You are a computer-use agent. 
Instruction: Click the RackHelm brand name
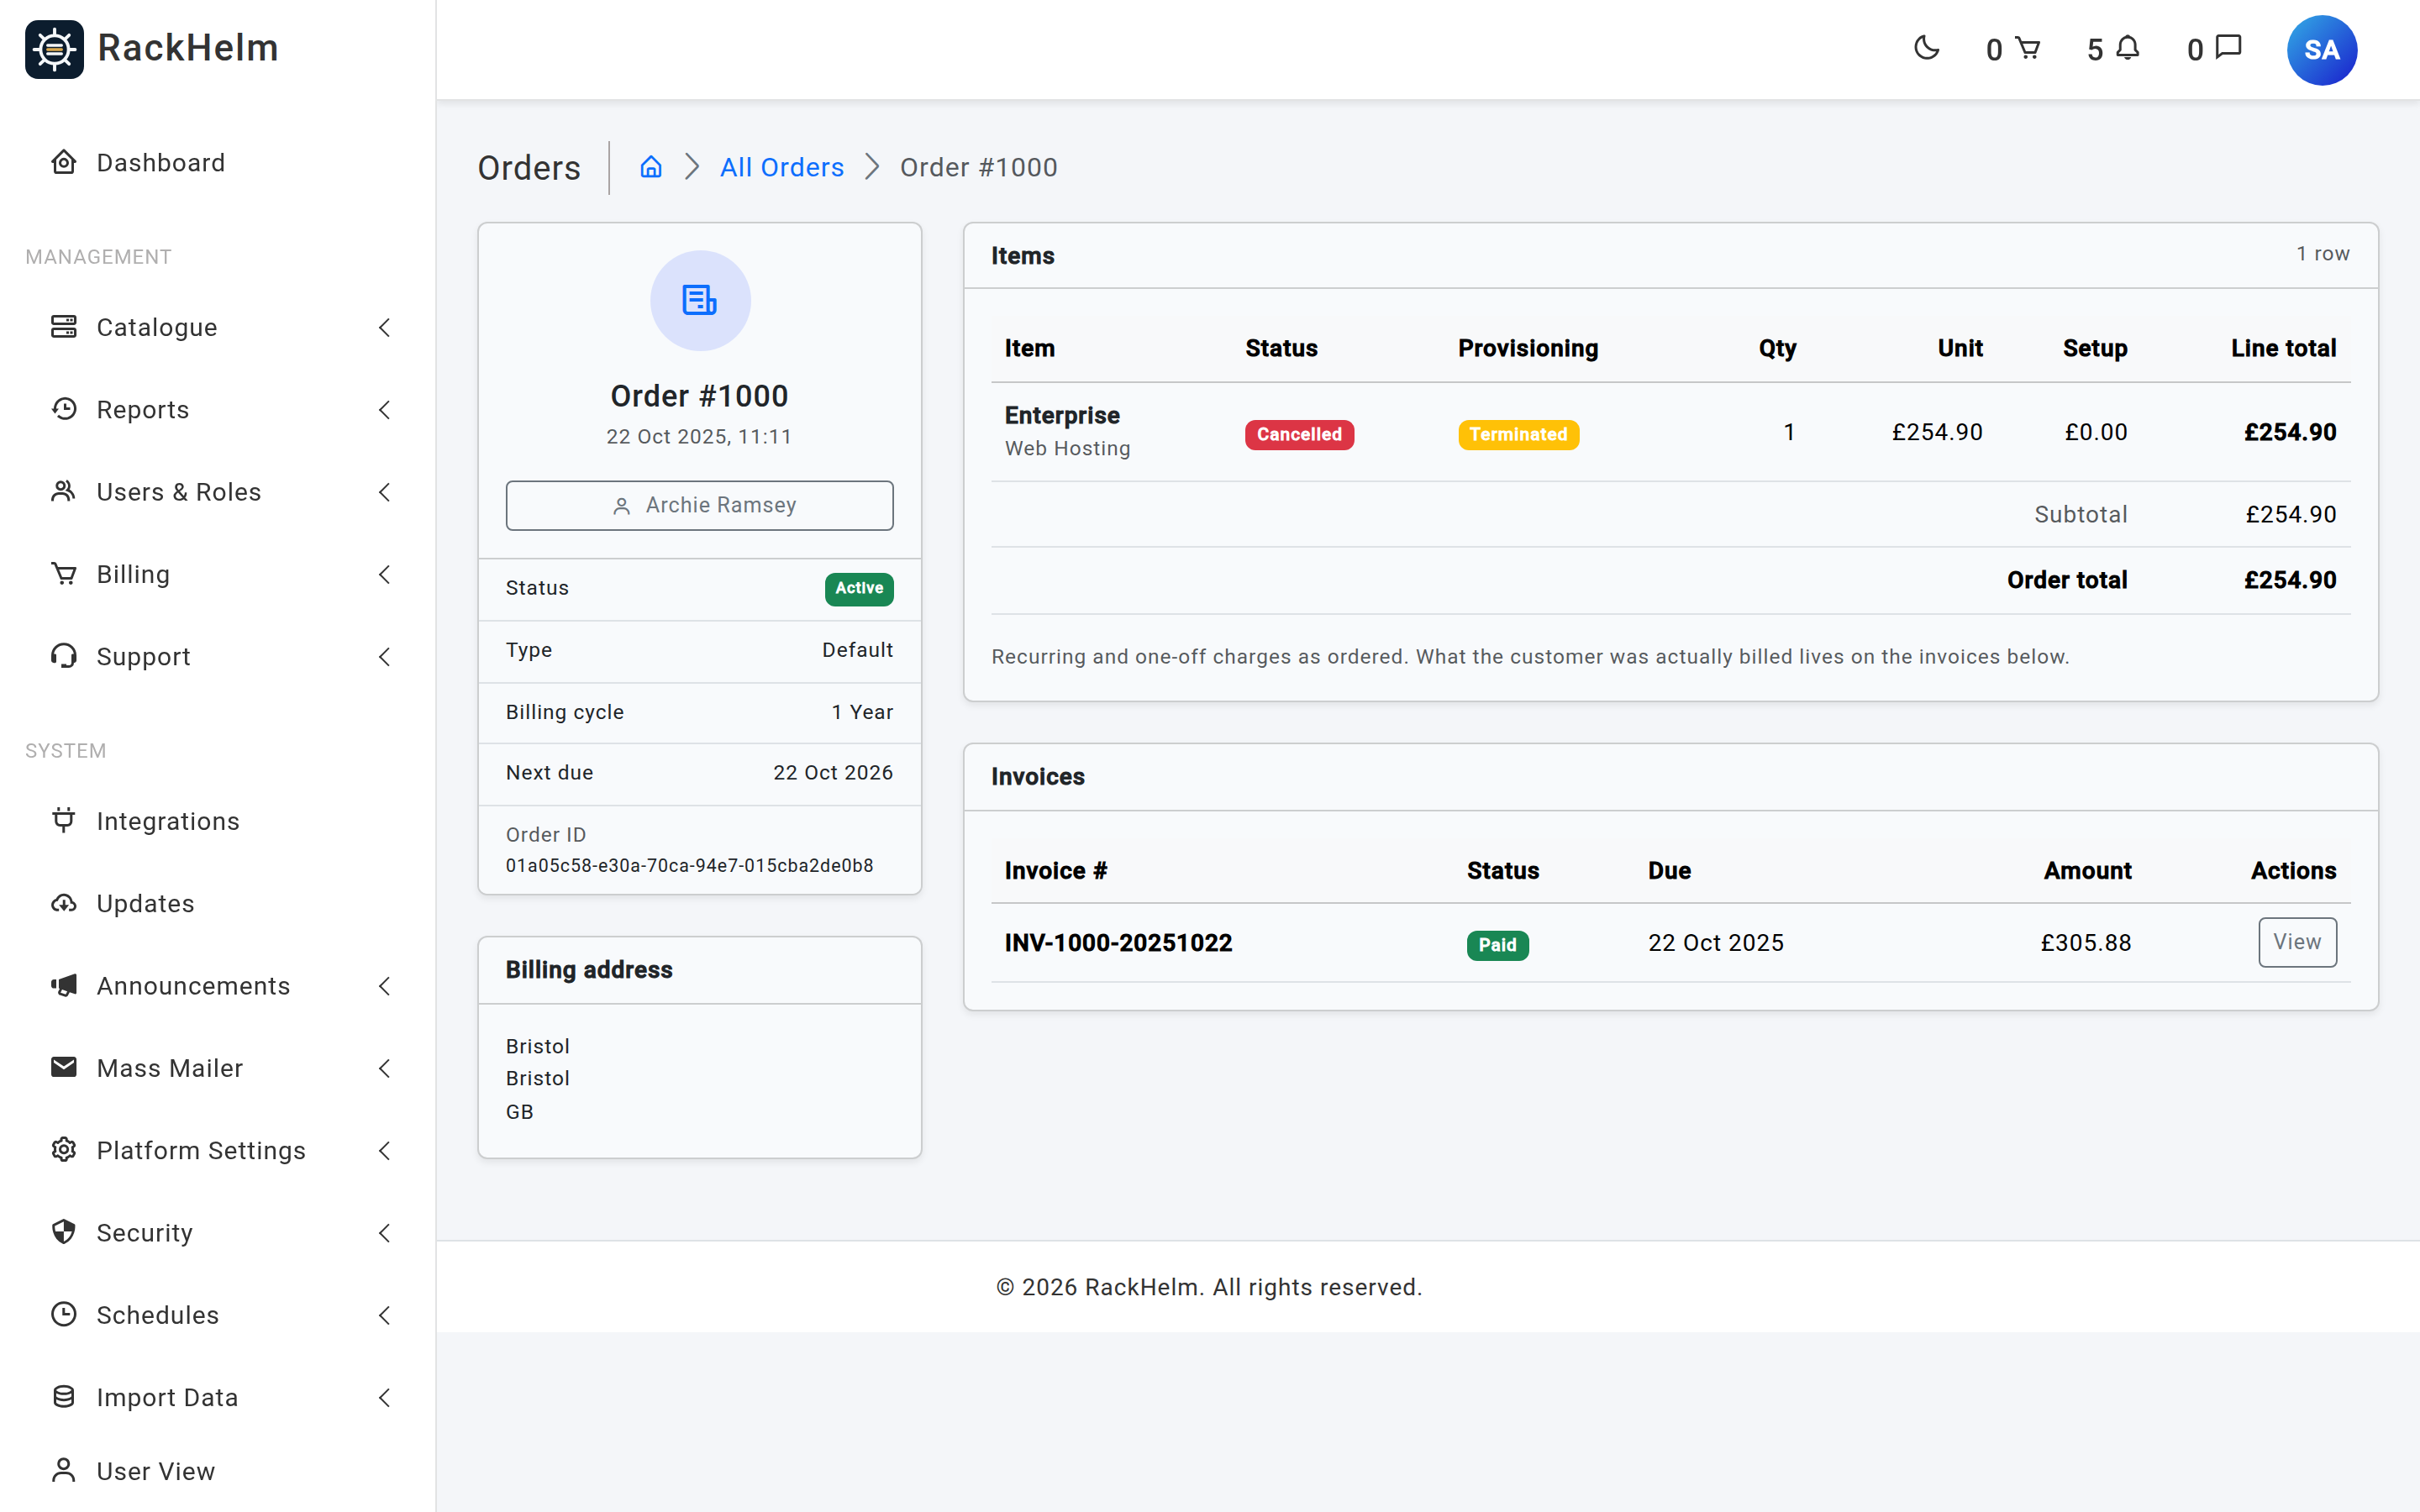(188, 48)
